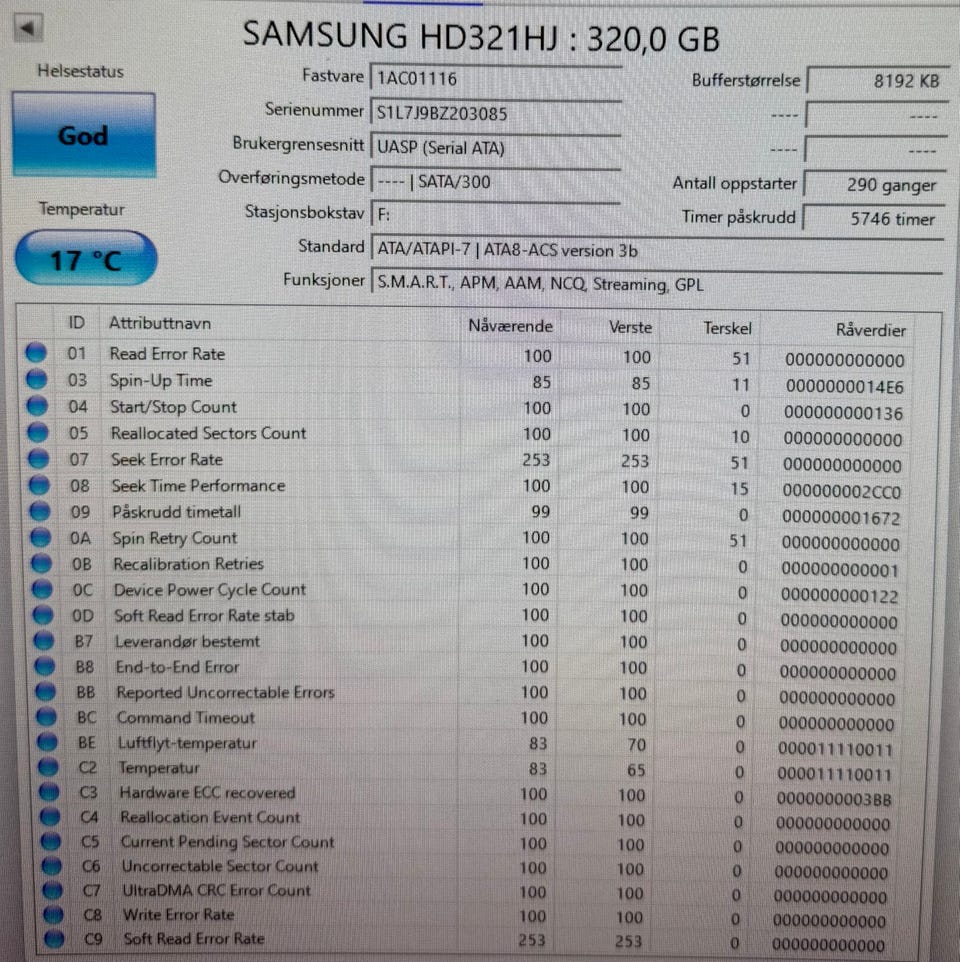Click the status icon for Reallocated Sectors Count
960x962 pixels.
pyautogui.click(x=38, y=433)
